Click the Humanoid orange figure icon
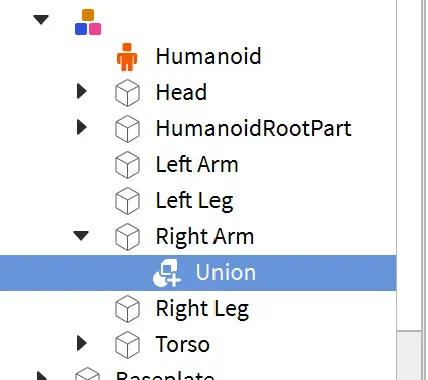 (x=127, y=57)
